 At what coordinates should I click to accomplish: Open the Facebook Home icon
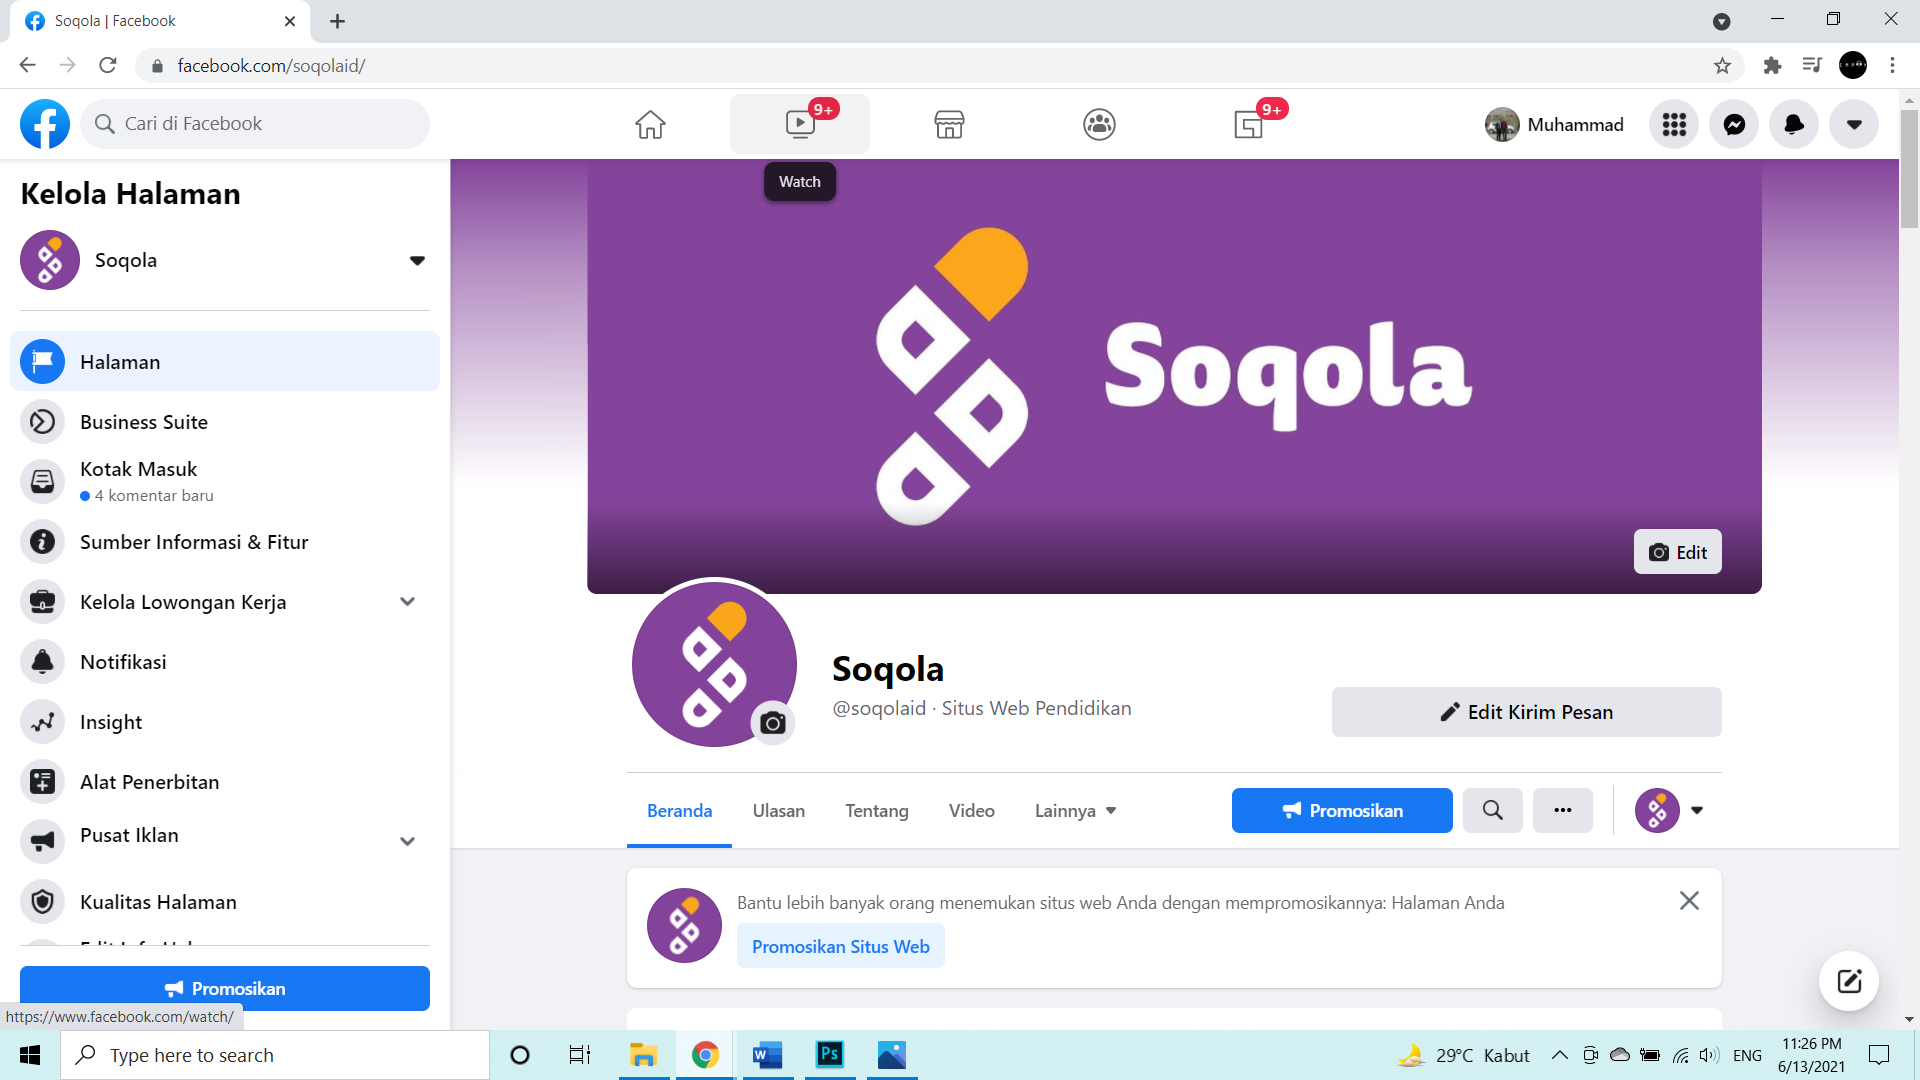tap(650, 124)
